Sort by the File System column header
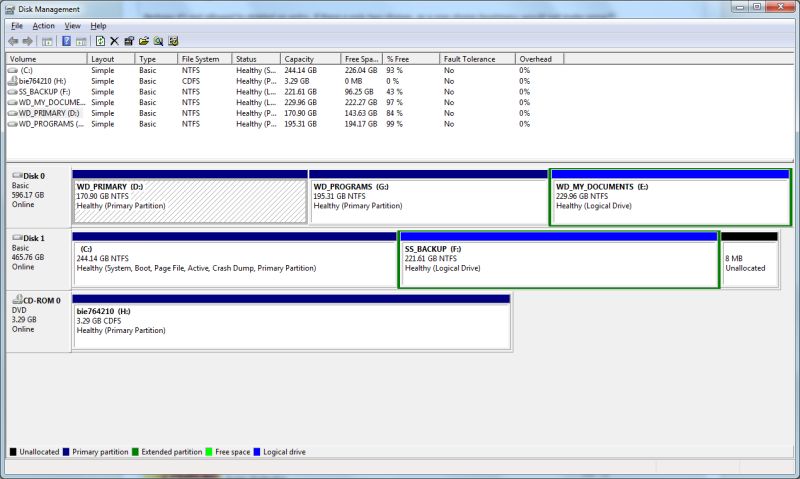Viewport: 800px width, 479px height. (205, 59)
